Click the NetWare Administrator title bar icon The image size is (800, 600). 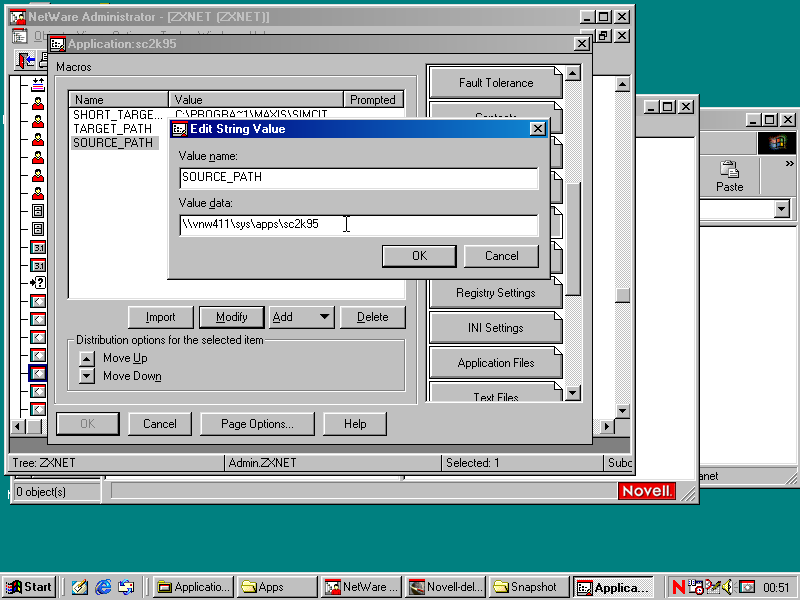pyautogui.click(x=18, y=17)
